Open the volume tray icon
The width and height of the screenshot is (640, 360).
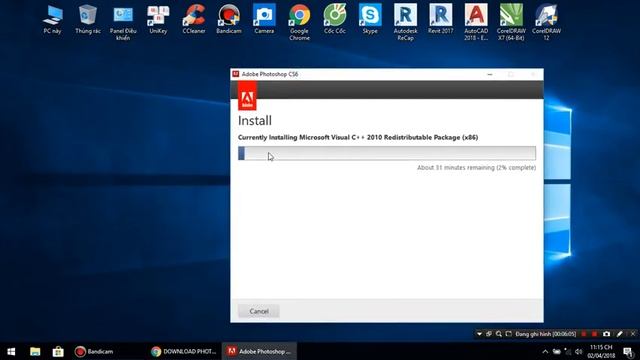click(578, 351)
